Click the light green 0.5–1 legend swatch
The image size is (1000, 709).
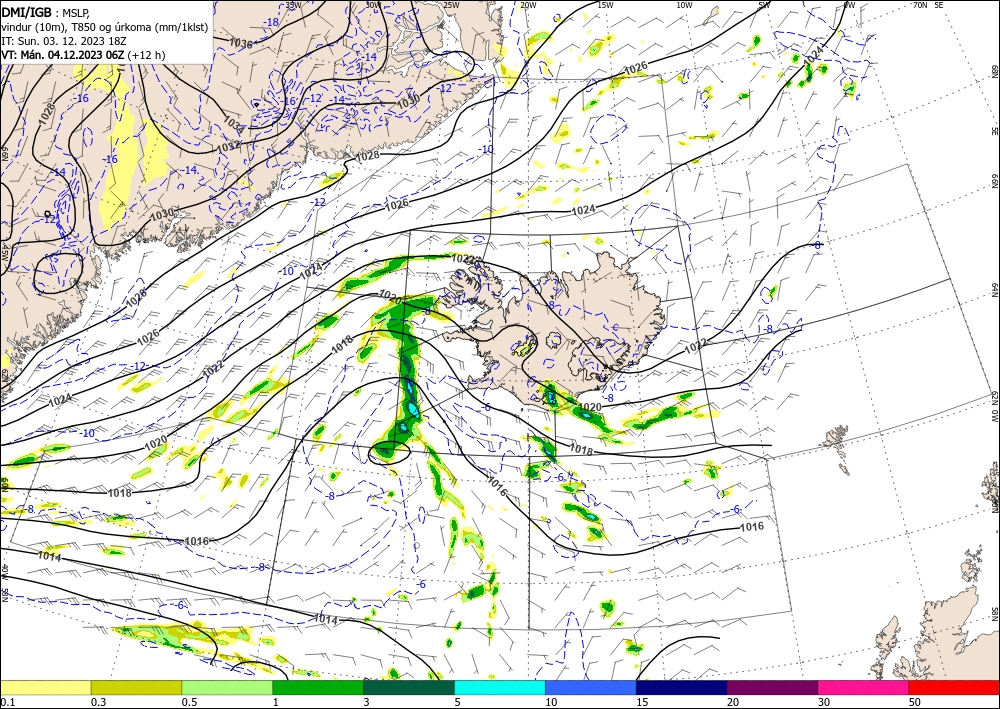227,687
